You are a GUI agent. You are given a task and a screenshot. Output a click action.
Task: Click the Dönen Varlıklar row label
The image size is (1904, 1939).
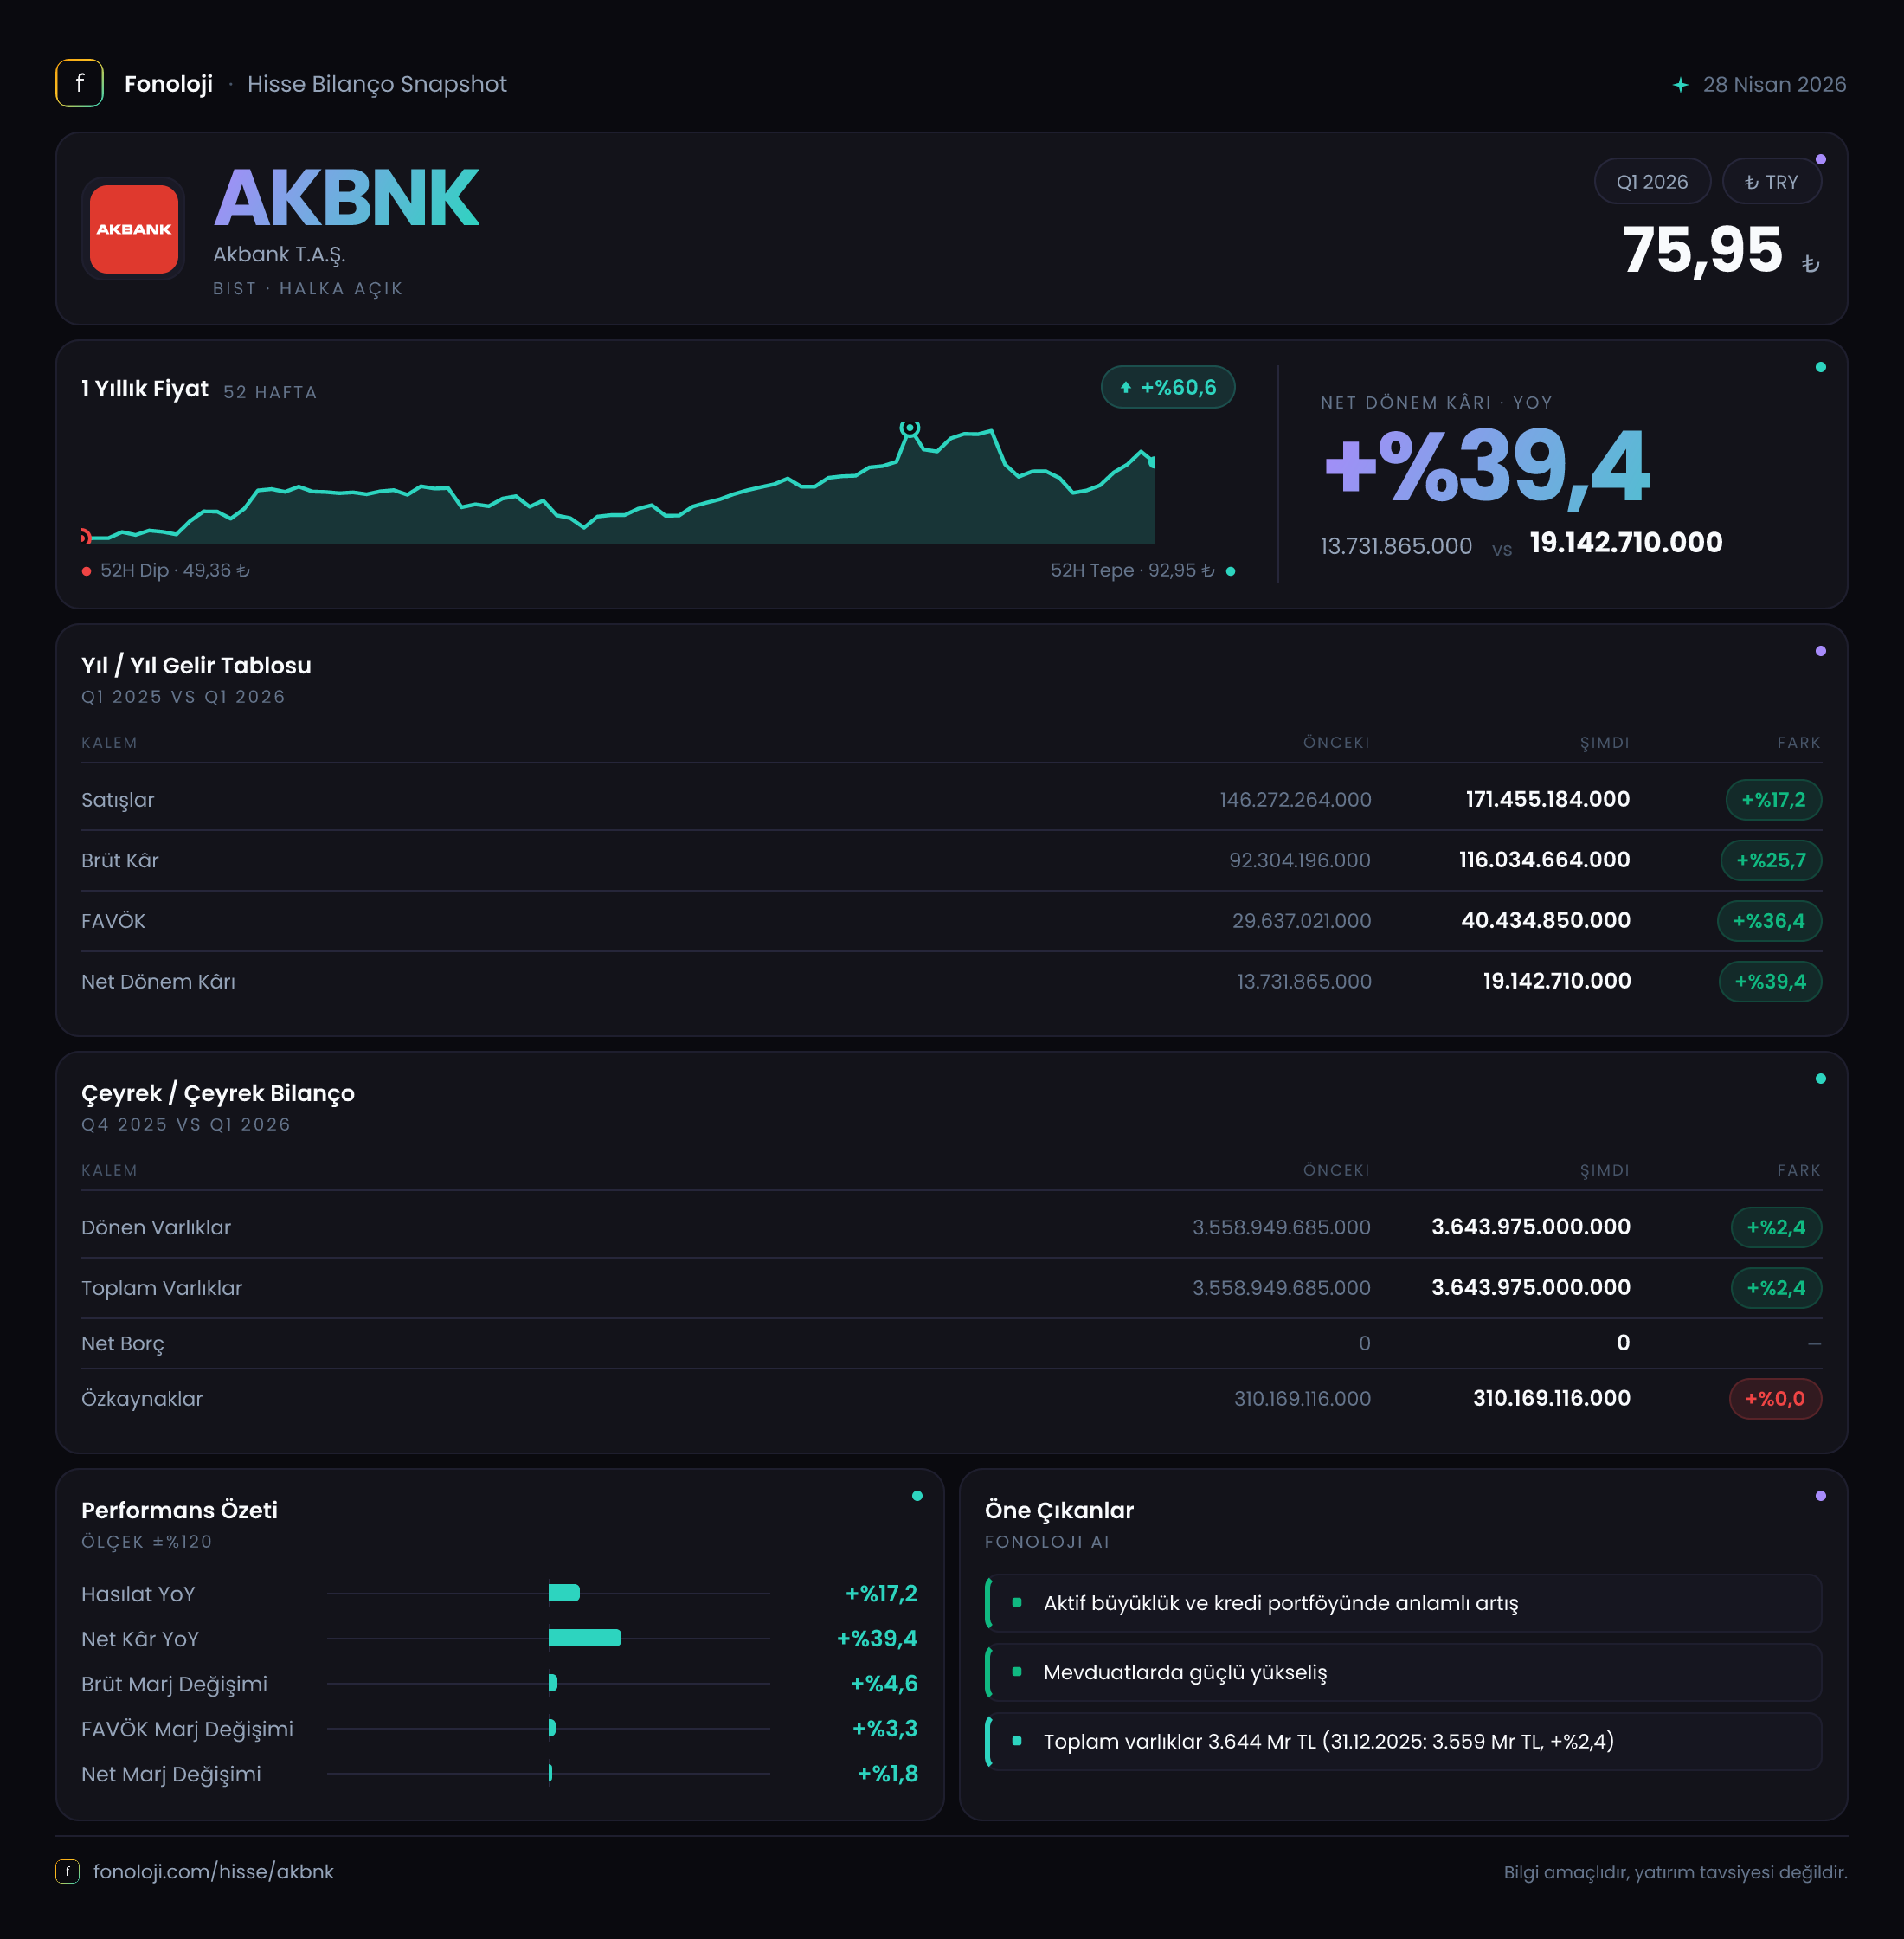pyautogui.click(x=156, y=1227)
